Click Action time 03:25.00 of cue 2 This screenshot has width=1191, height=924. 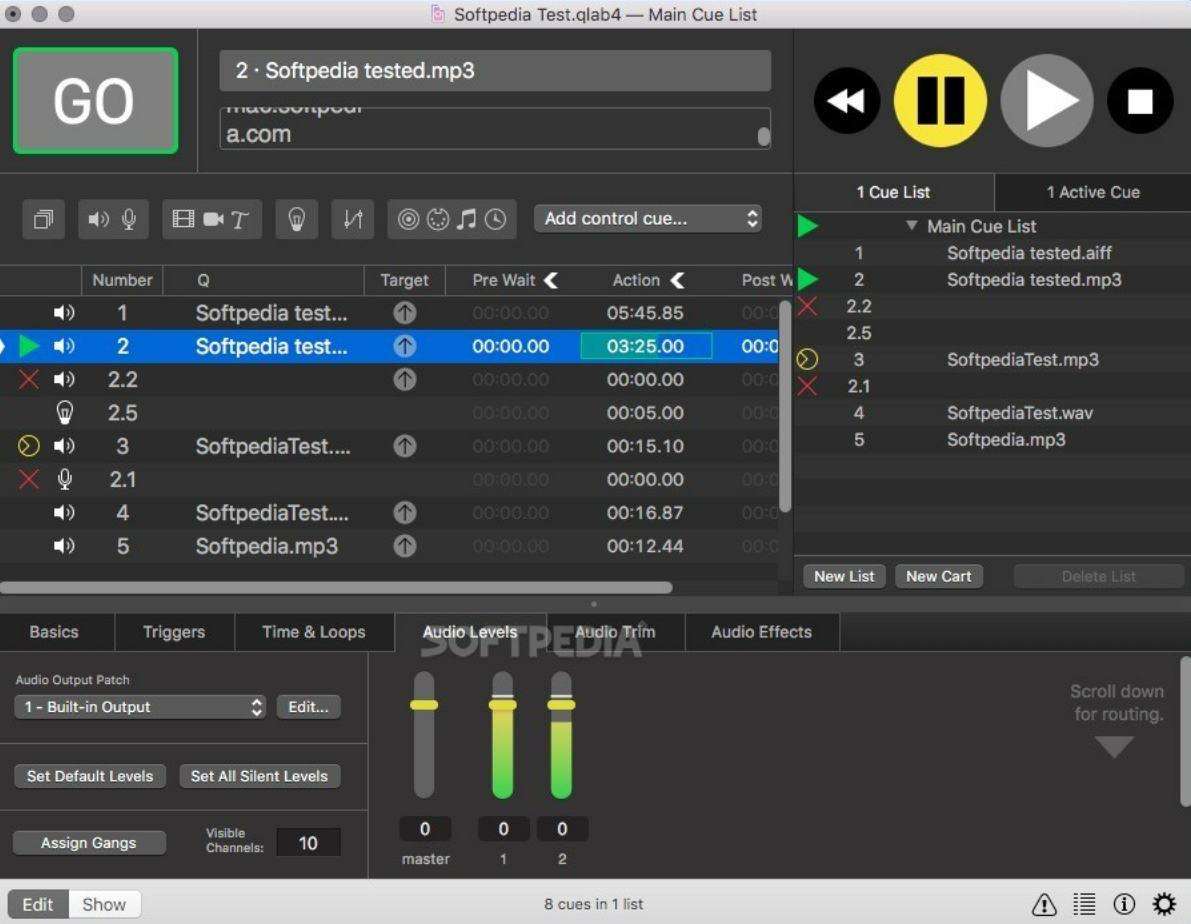coord(646,346)
